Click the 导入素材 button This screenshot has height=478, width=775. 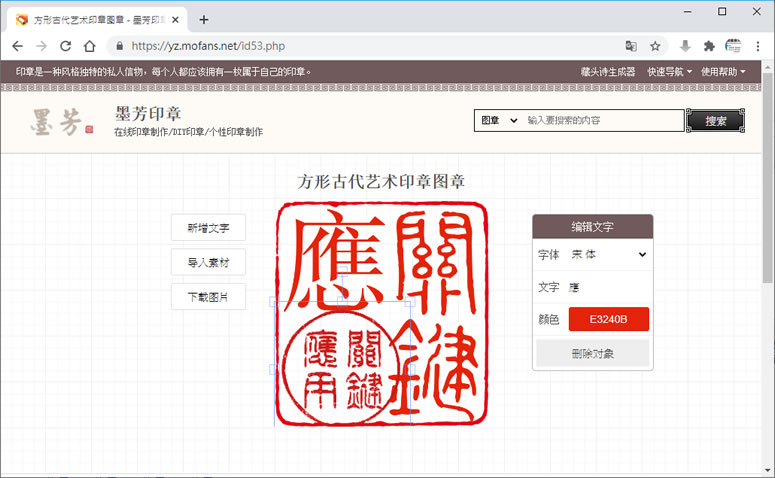coord(208,262)
